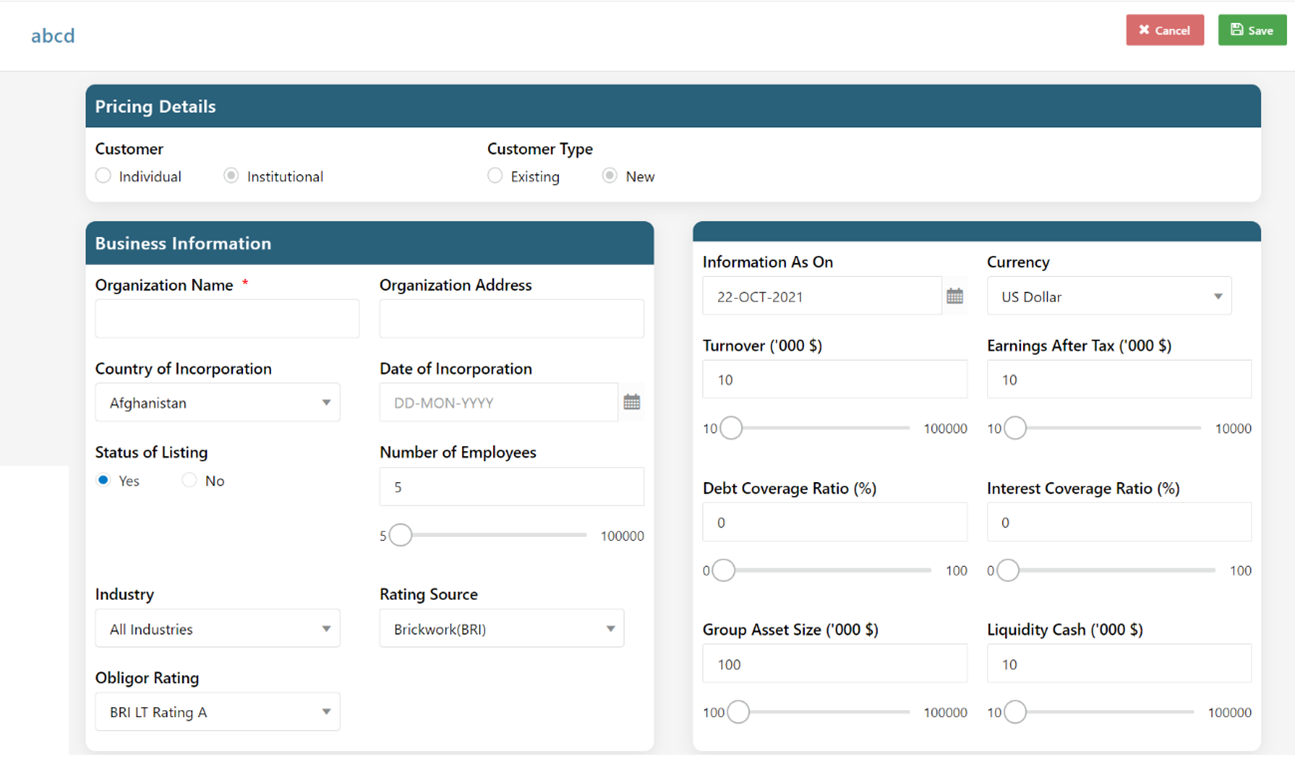
Task: Click the Group Asset Size input
Action: tap(835, 664)
